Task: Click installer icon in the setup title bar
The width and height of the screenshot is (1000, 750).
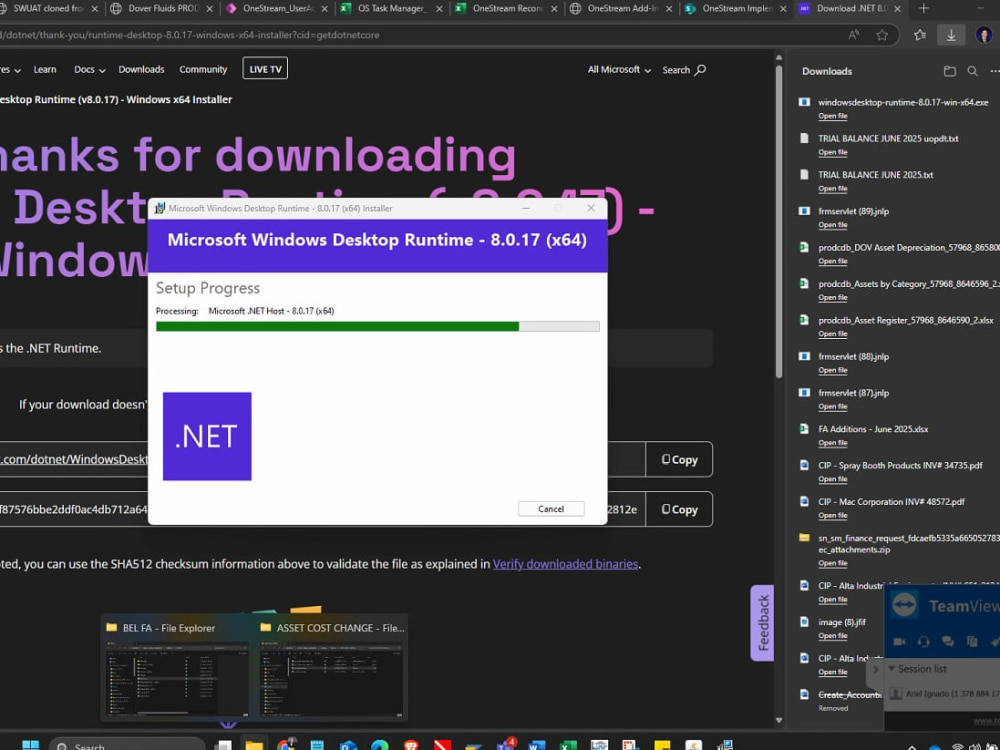Action: (159, 208)
